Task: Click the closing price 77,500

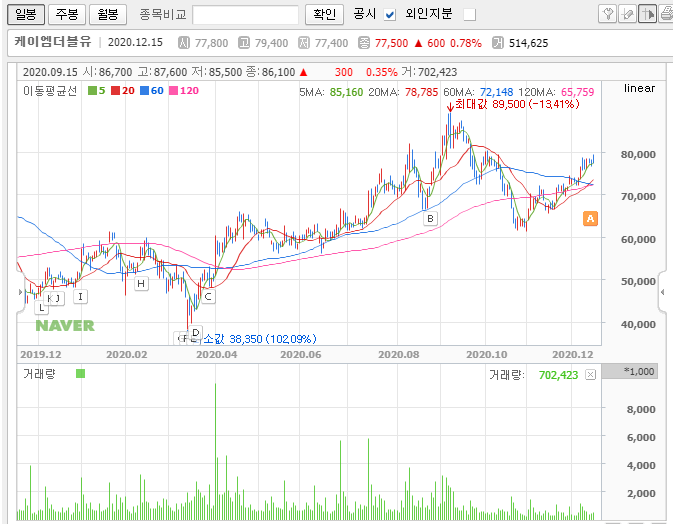Action: 391,43
